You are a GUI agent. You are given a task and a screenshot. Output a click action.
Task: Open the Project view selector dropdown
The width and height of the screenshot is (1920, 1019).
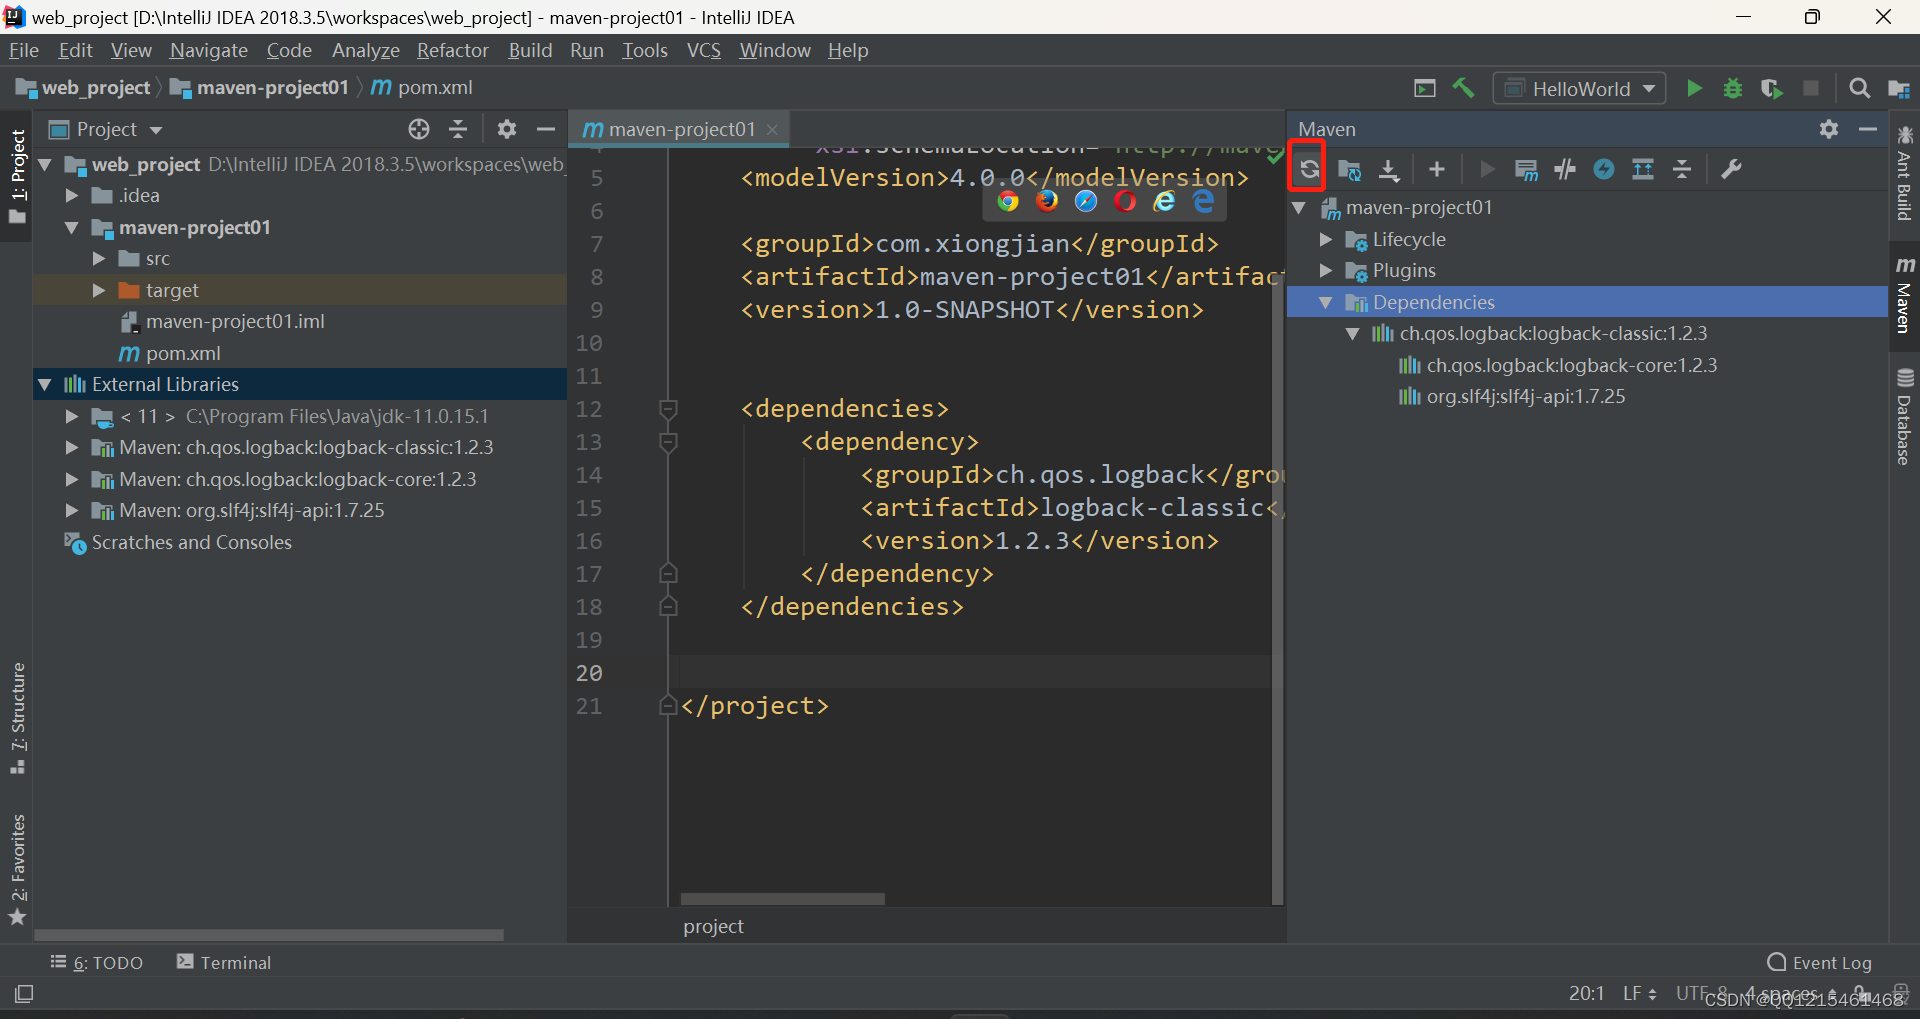(106, 129)
